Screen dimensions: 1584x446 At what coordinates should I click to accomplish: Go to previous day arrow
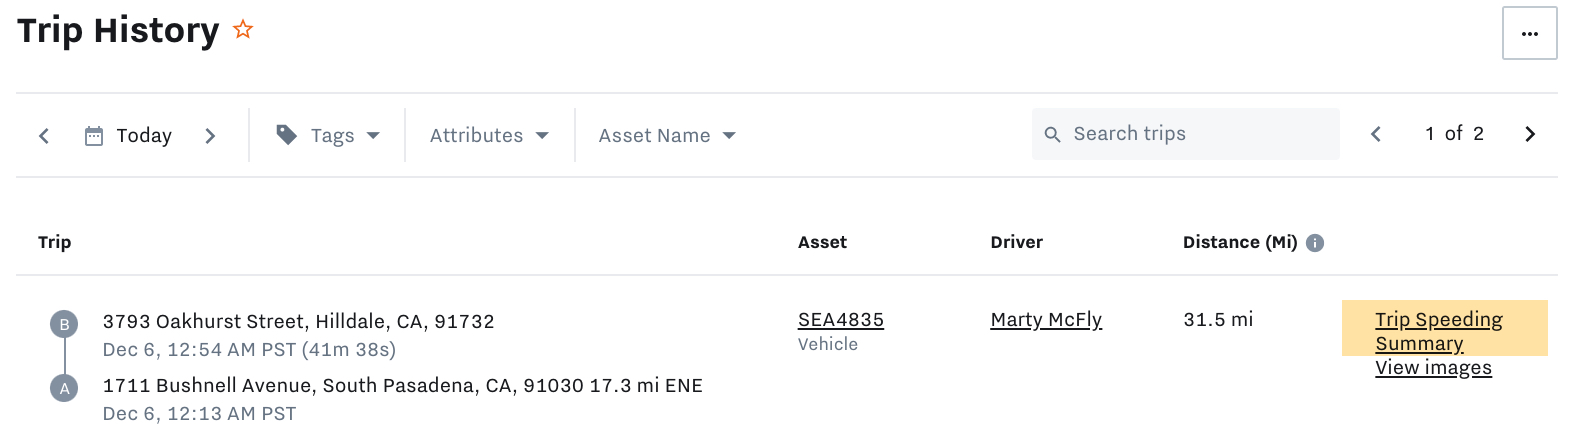44,136
